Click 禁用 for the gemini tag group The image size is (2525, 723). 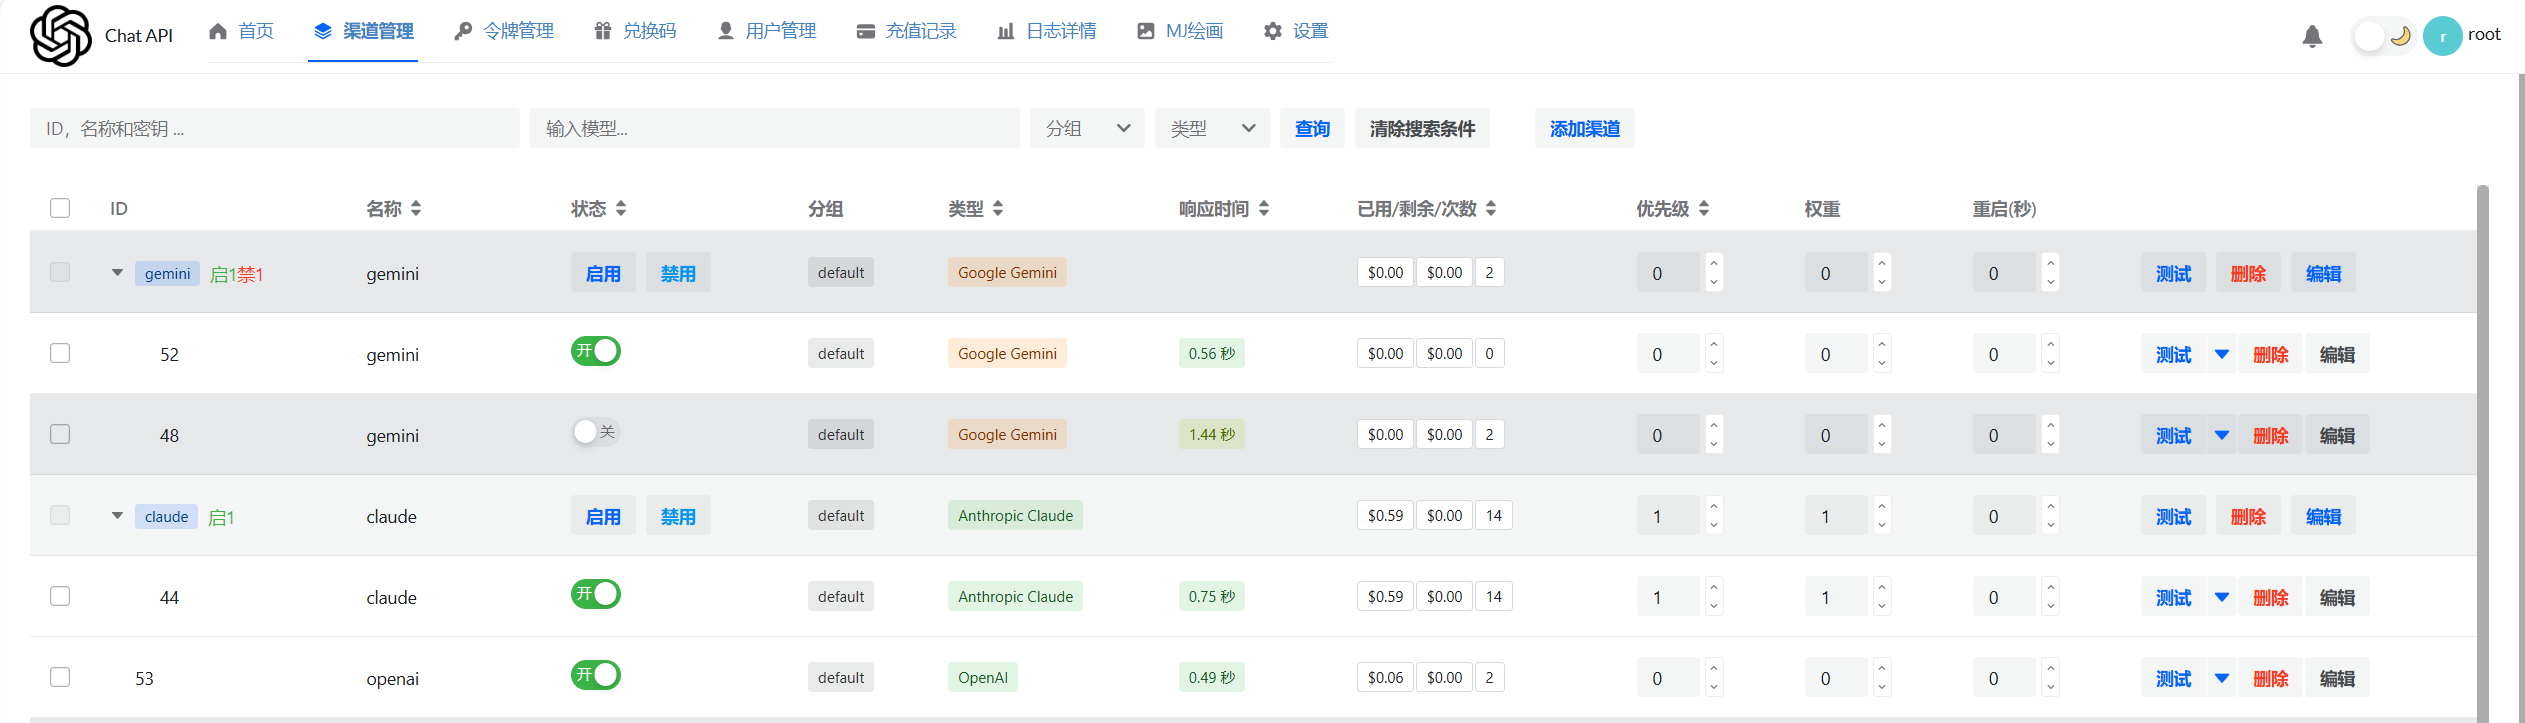[x=678, y=273]
